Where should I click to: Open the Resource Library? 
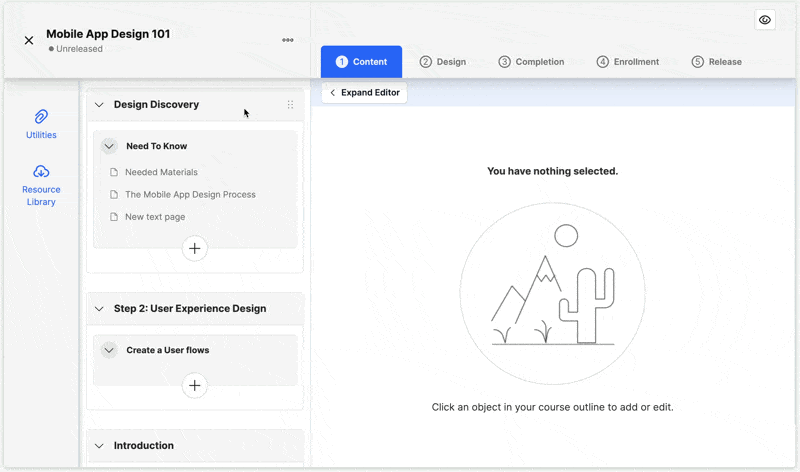(41, 186)
